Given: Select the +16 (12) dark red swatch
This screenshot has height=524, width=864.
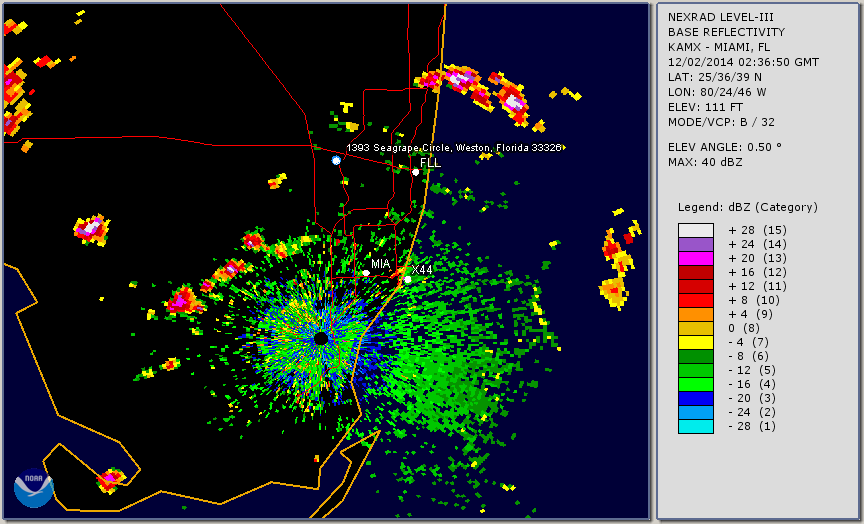Looking at the screenshot, I should point(695,272).
